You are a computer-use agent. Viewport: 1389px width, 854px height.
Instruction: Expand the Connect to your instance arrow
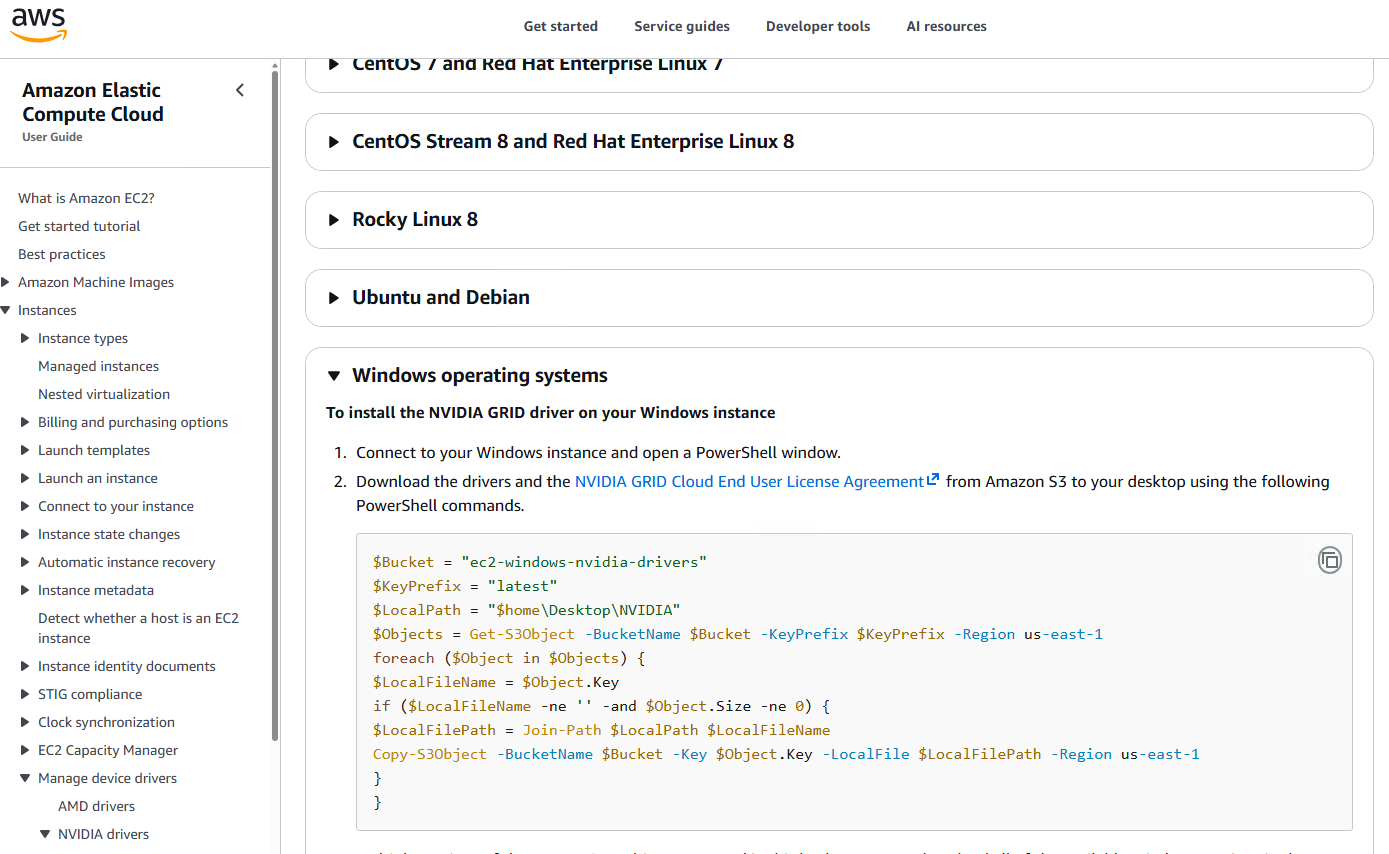[x=26, y=507]
